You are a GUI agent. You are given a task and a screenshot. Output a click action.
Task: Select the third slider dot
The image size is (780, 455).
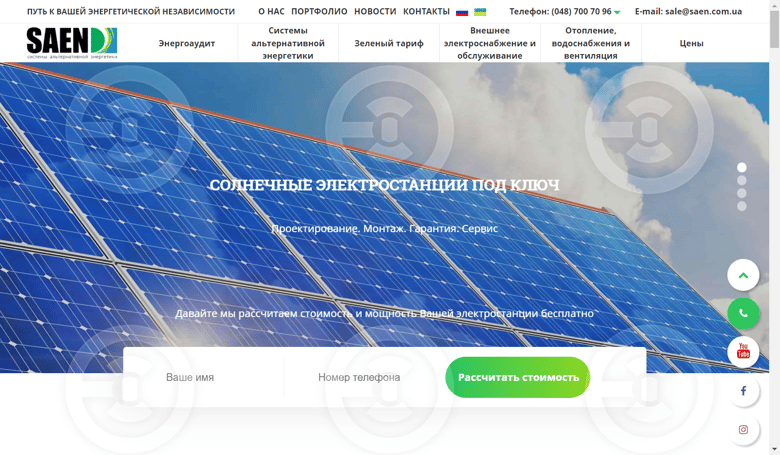[742, 193]
